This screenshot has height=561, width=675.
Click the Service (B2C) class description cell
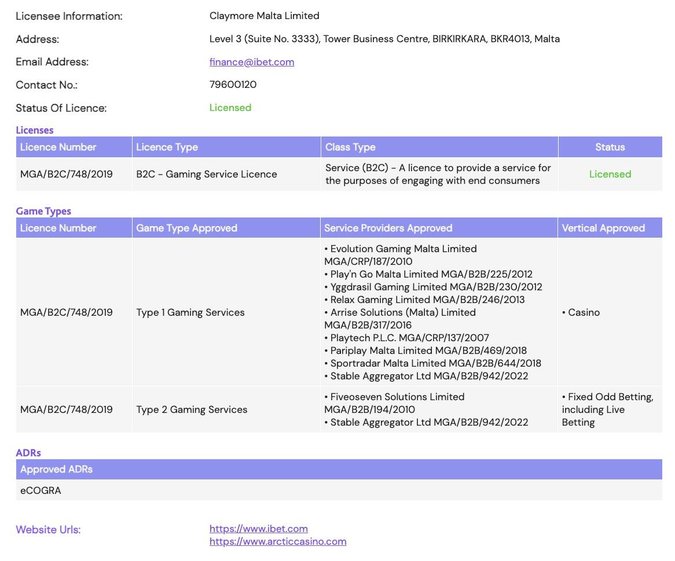[438, 174]
